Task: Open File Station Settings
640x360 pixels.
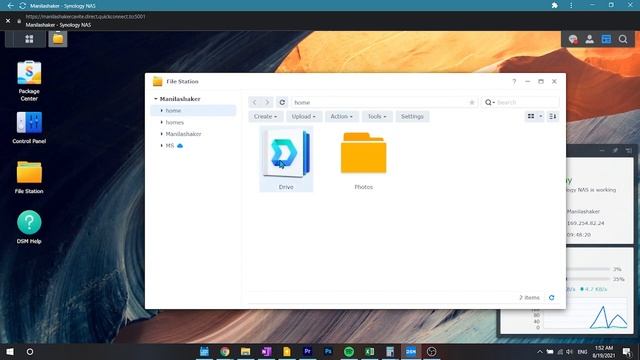Action: [x=412, y=116]
